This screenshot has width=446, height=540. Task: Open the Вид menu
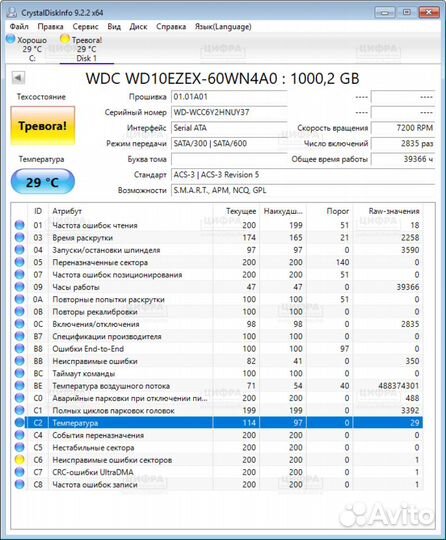click(114, 27)
